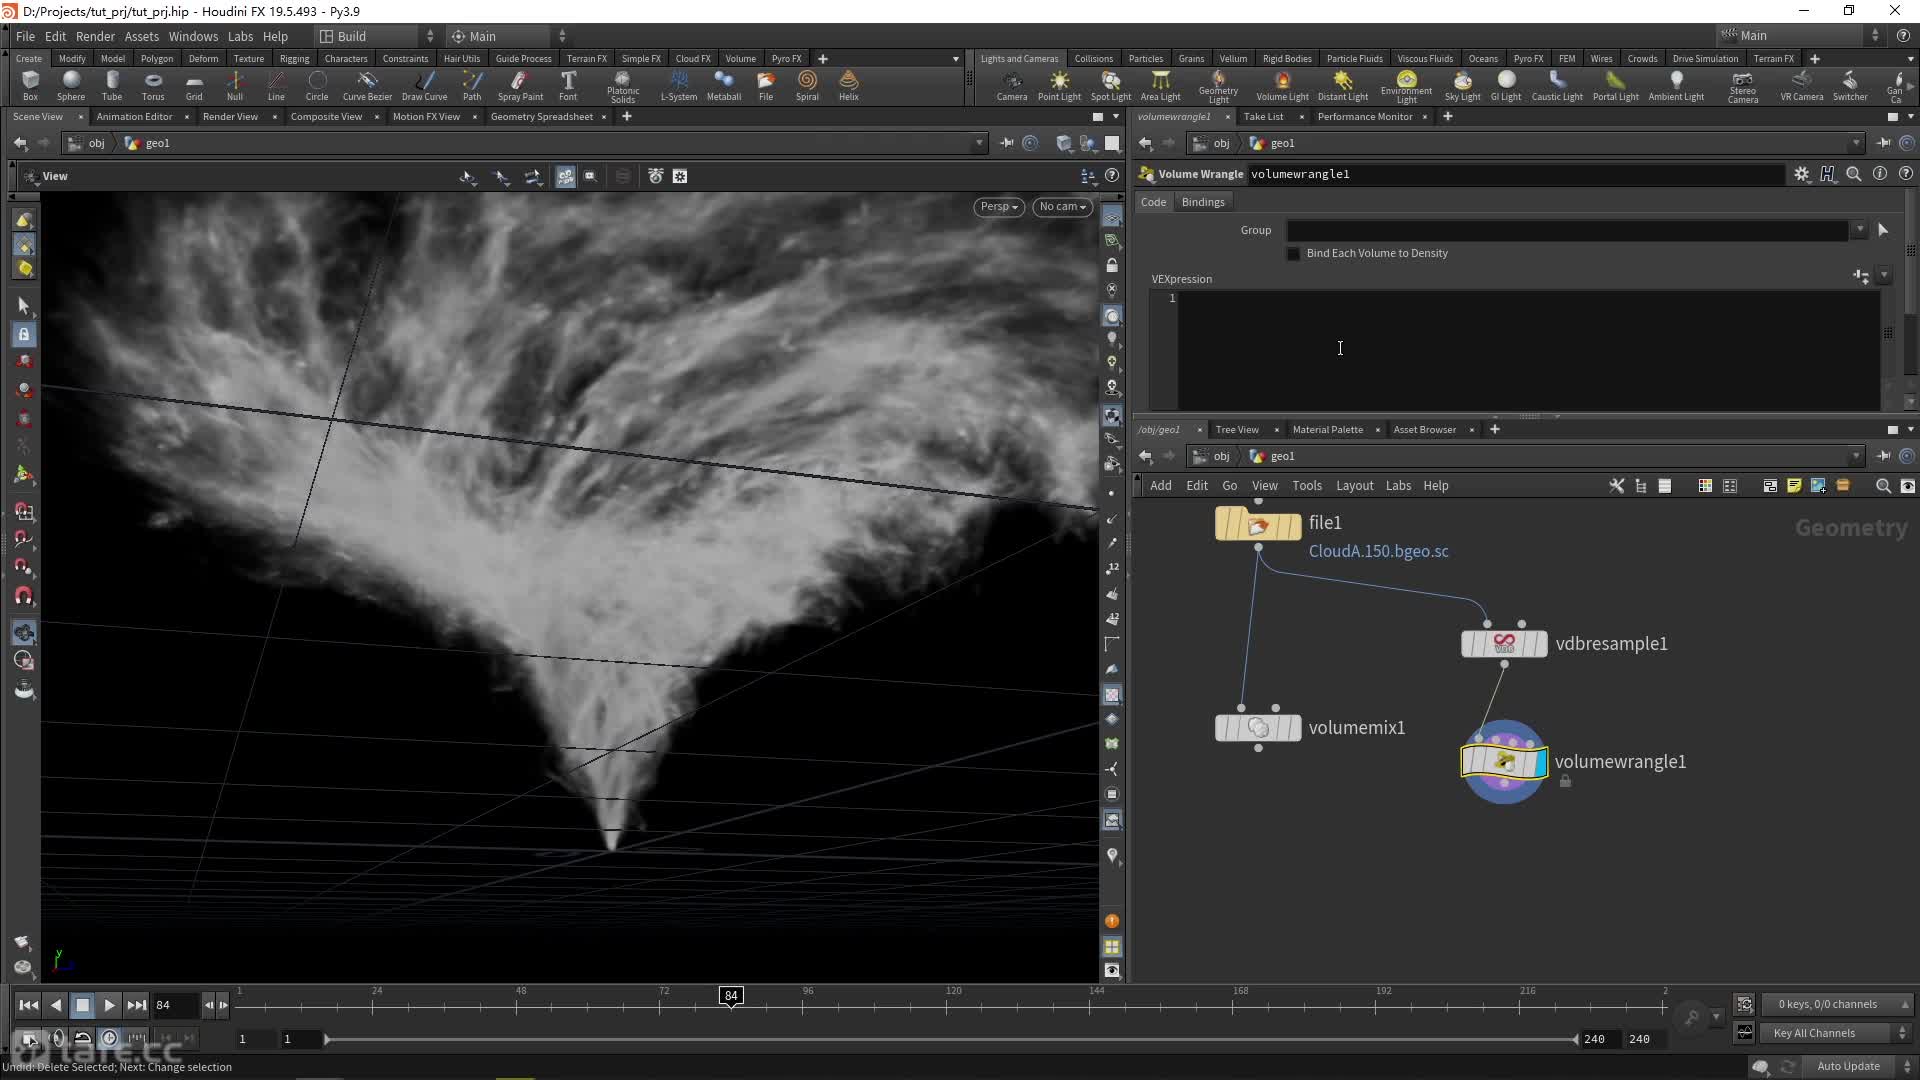1920x1080 pixels.
Task: Expand the Group field dropdown arrow
Action: 1859,230
